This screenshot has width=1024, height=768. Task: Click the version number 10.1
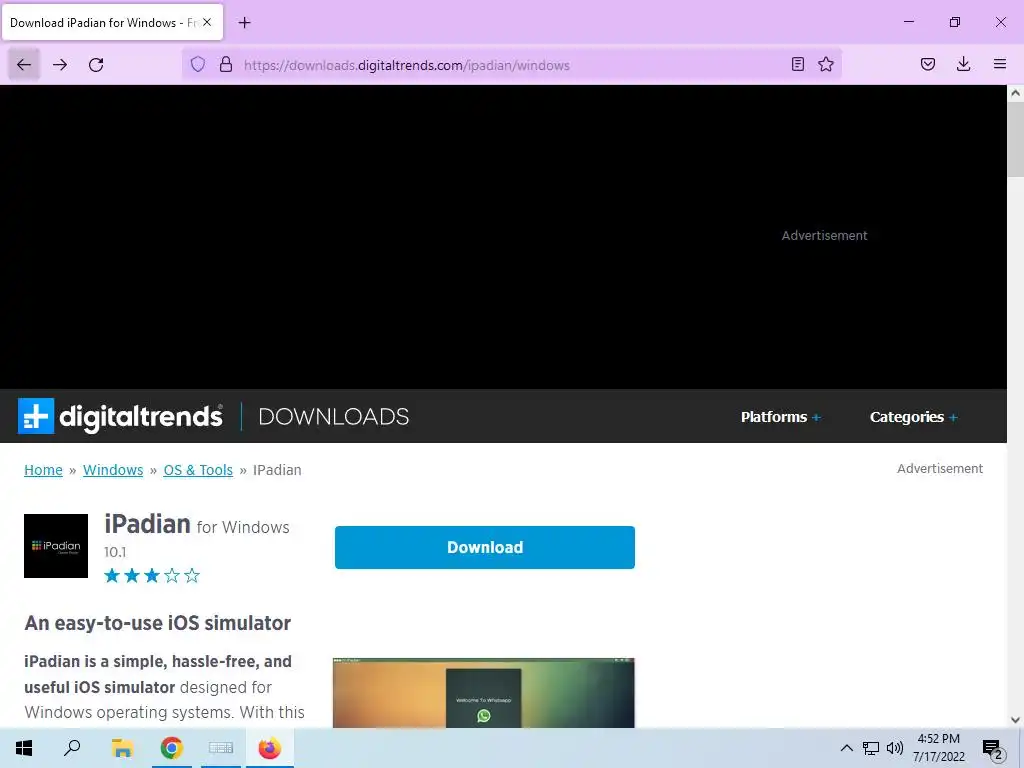[x=115, y=552]
